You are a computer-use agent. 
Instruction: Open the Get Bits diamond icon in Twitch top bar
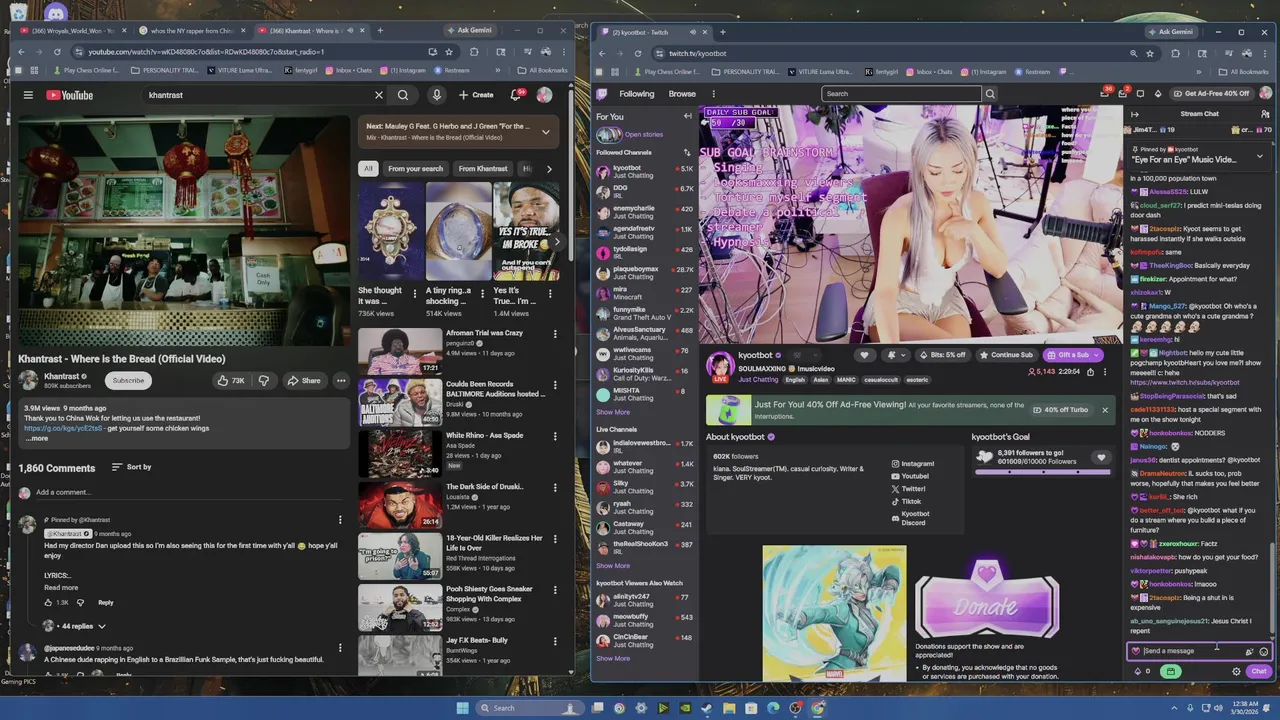click(1158, 93)
